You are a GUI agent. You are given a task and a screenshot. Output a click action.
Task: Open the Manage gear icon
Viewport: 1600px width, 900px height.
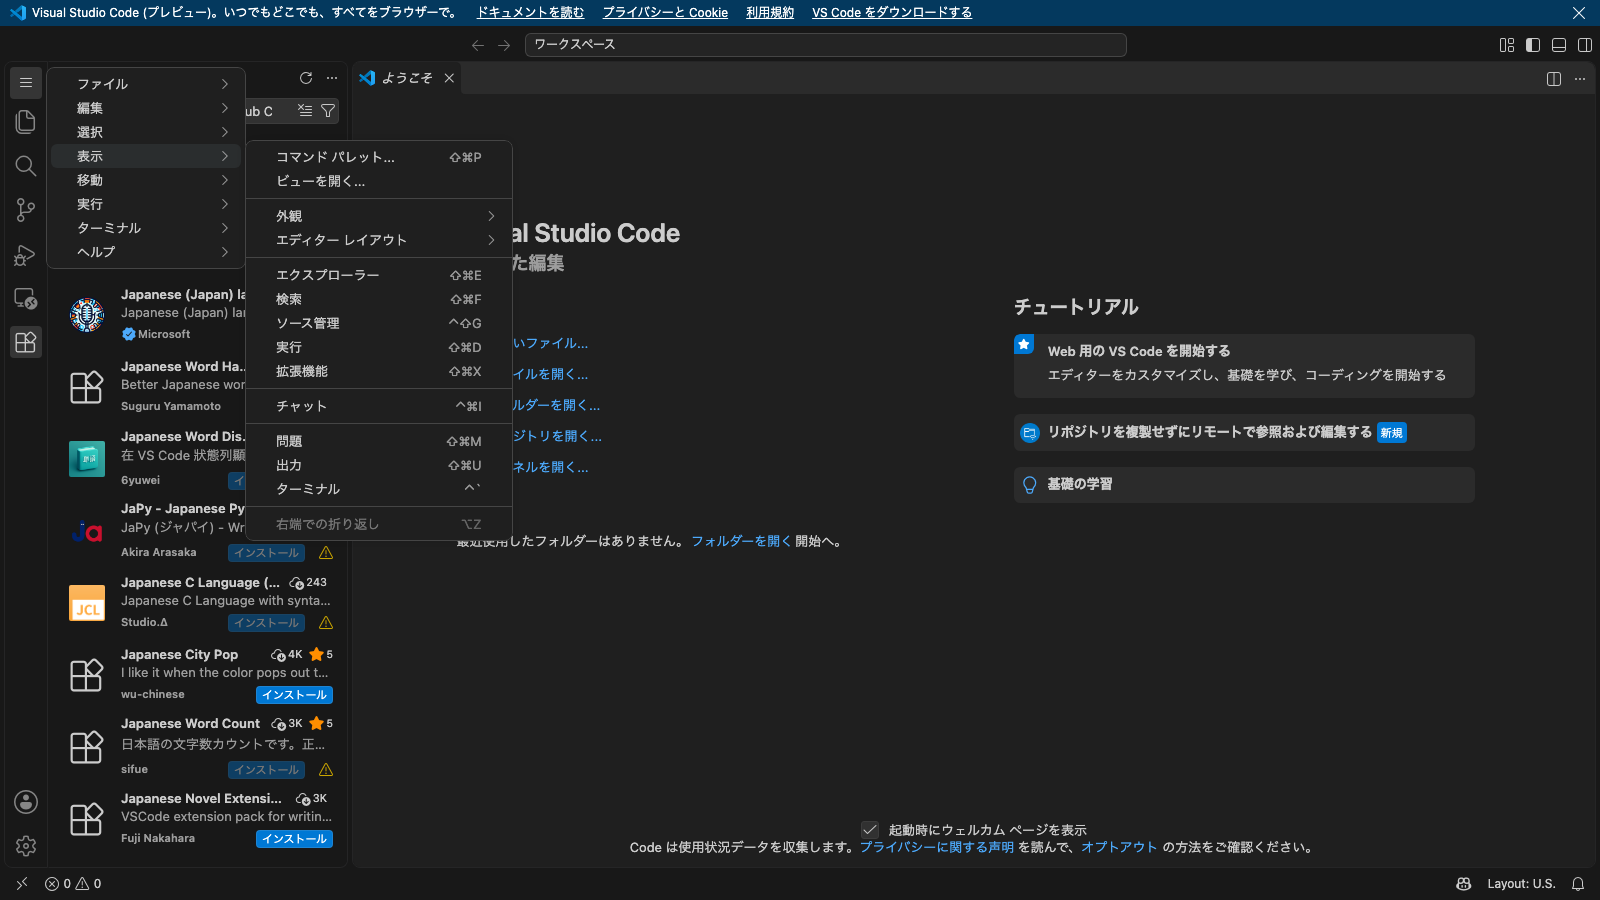tap(26, 846)
